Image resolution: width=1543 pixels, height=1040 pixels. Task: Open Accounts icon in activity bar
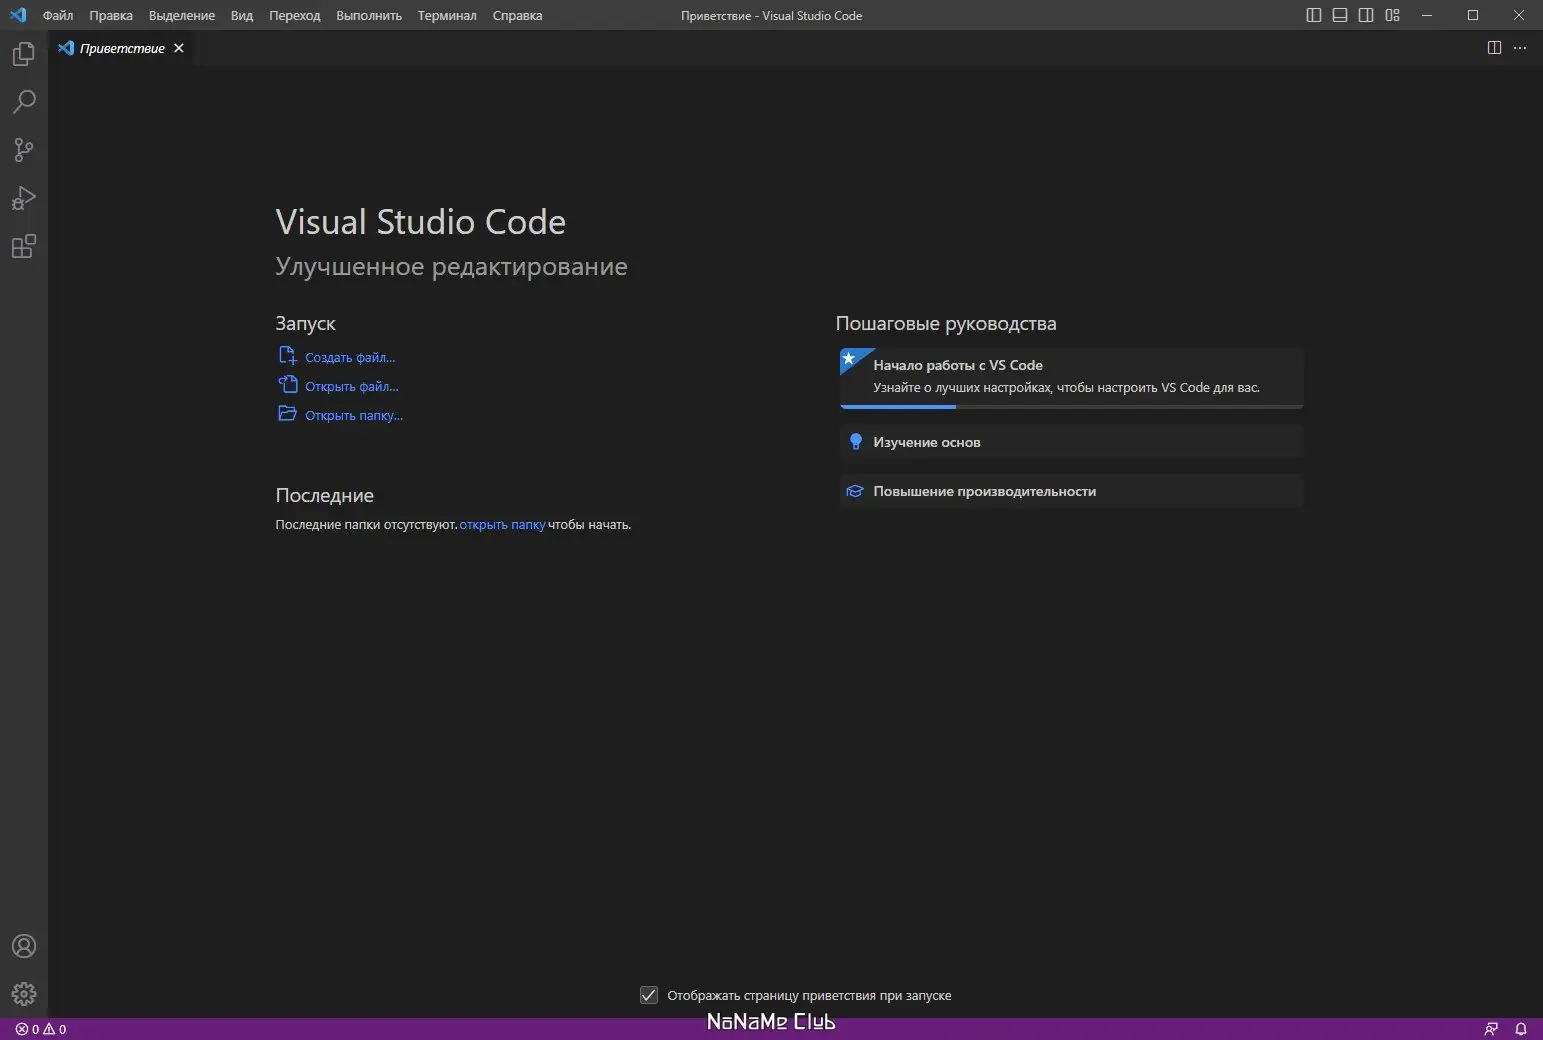(x=24, y=946)
